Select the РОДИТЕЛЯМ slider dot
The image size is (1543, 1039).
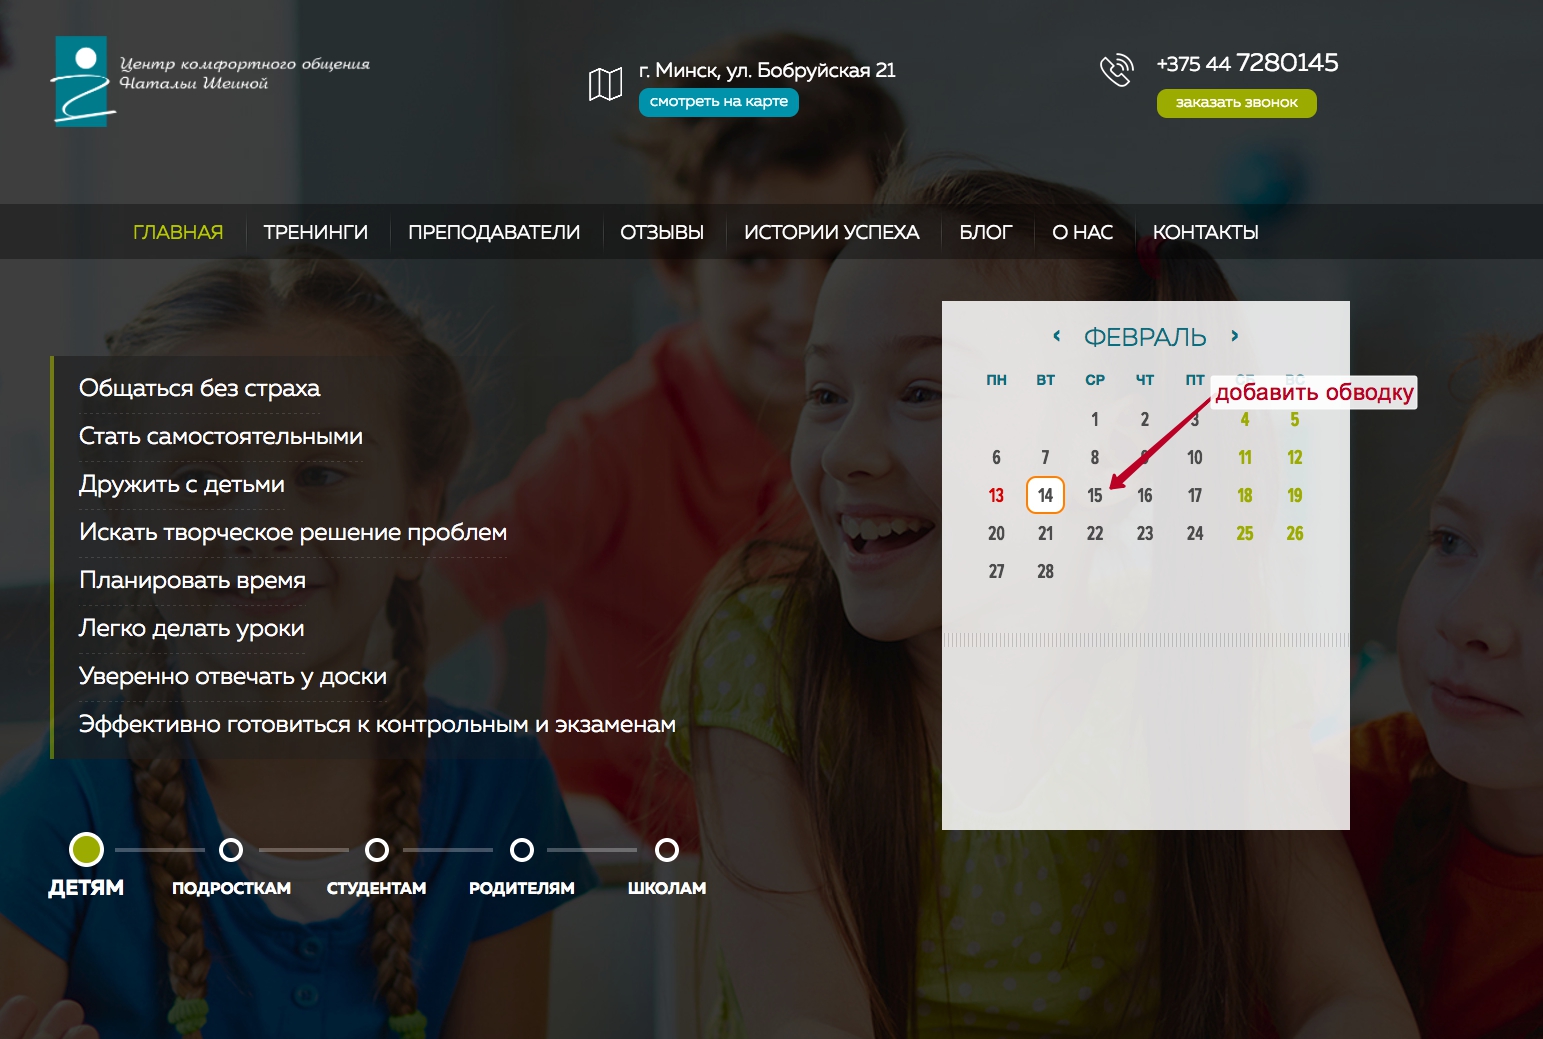[522, 850]
